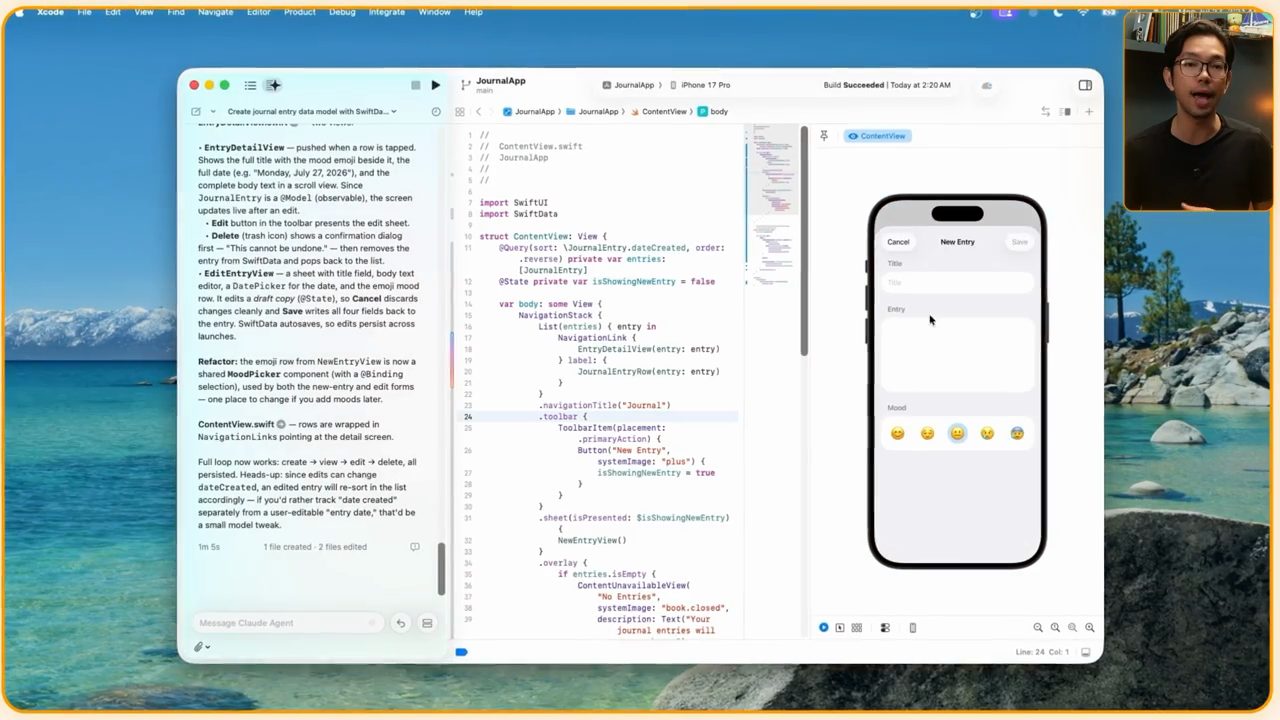Open the preview variants grid
Image resolution: width=1280 pixels, height=720 pixels.
click(857, 628)
